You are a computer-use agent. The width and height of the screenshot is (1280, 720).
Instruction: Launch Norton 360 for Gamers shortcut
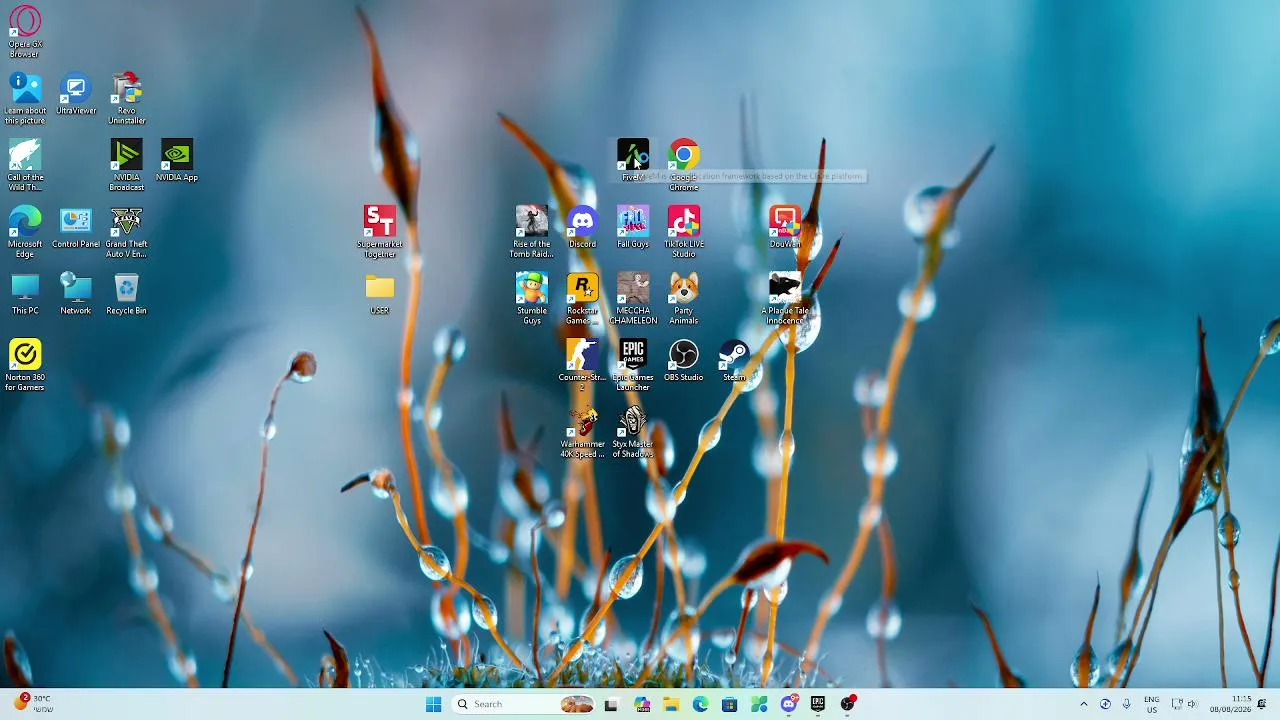pos(25,365)
